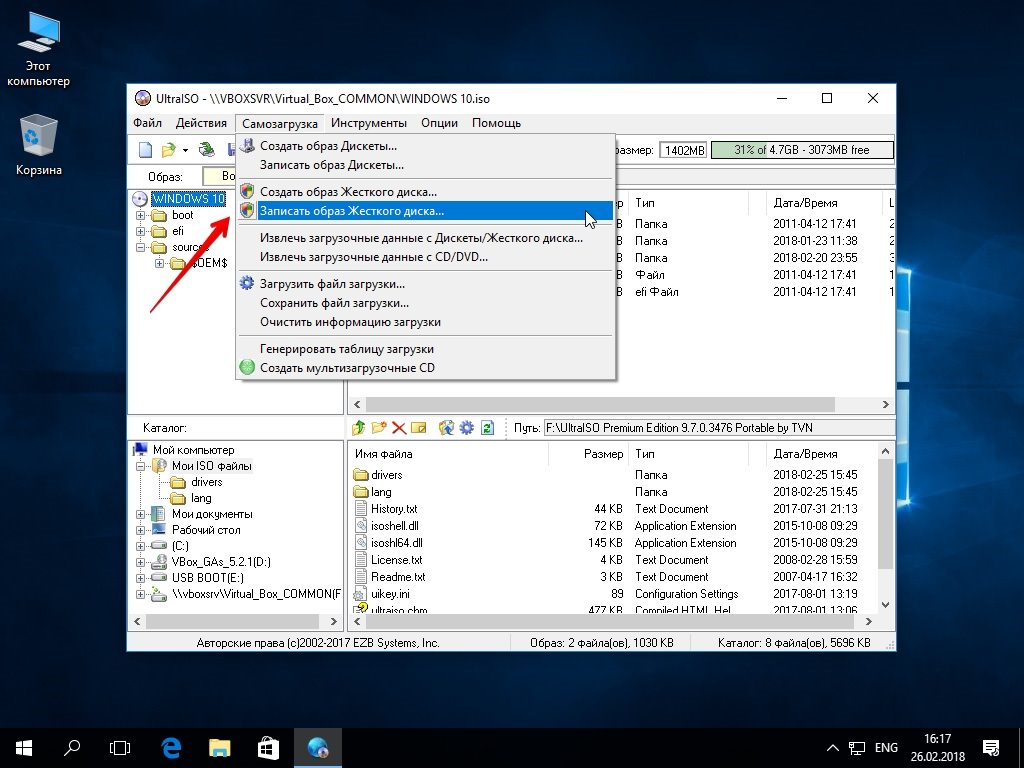The width and height of the screenshot is (1024, 768).
Task: Expand the (C:) drive node
Action: pyautogui.click(x=140, y=545)
